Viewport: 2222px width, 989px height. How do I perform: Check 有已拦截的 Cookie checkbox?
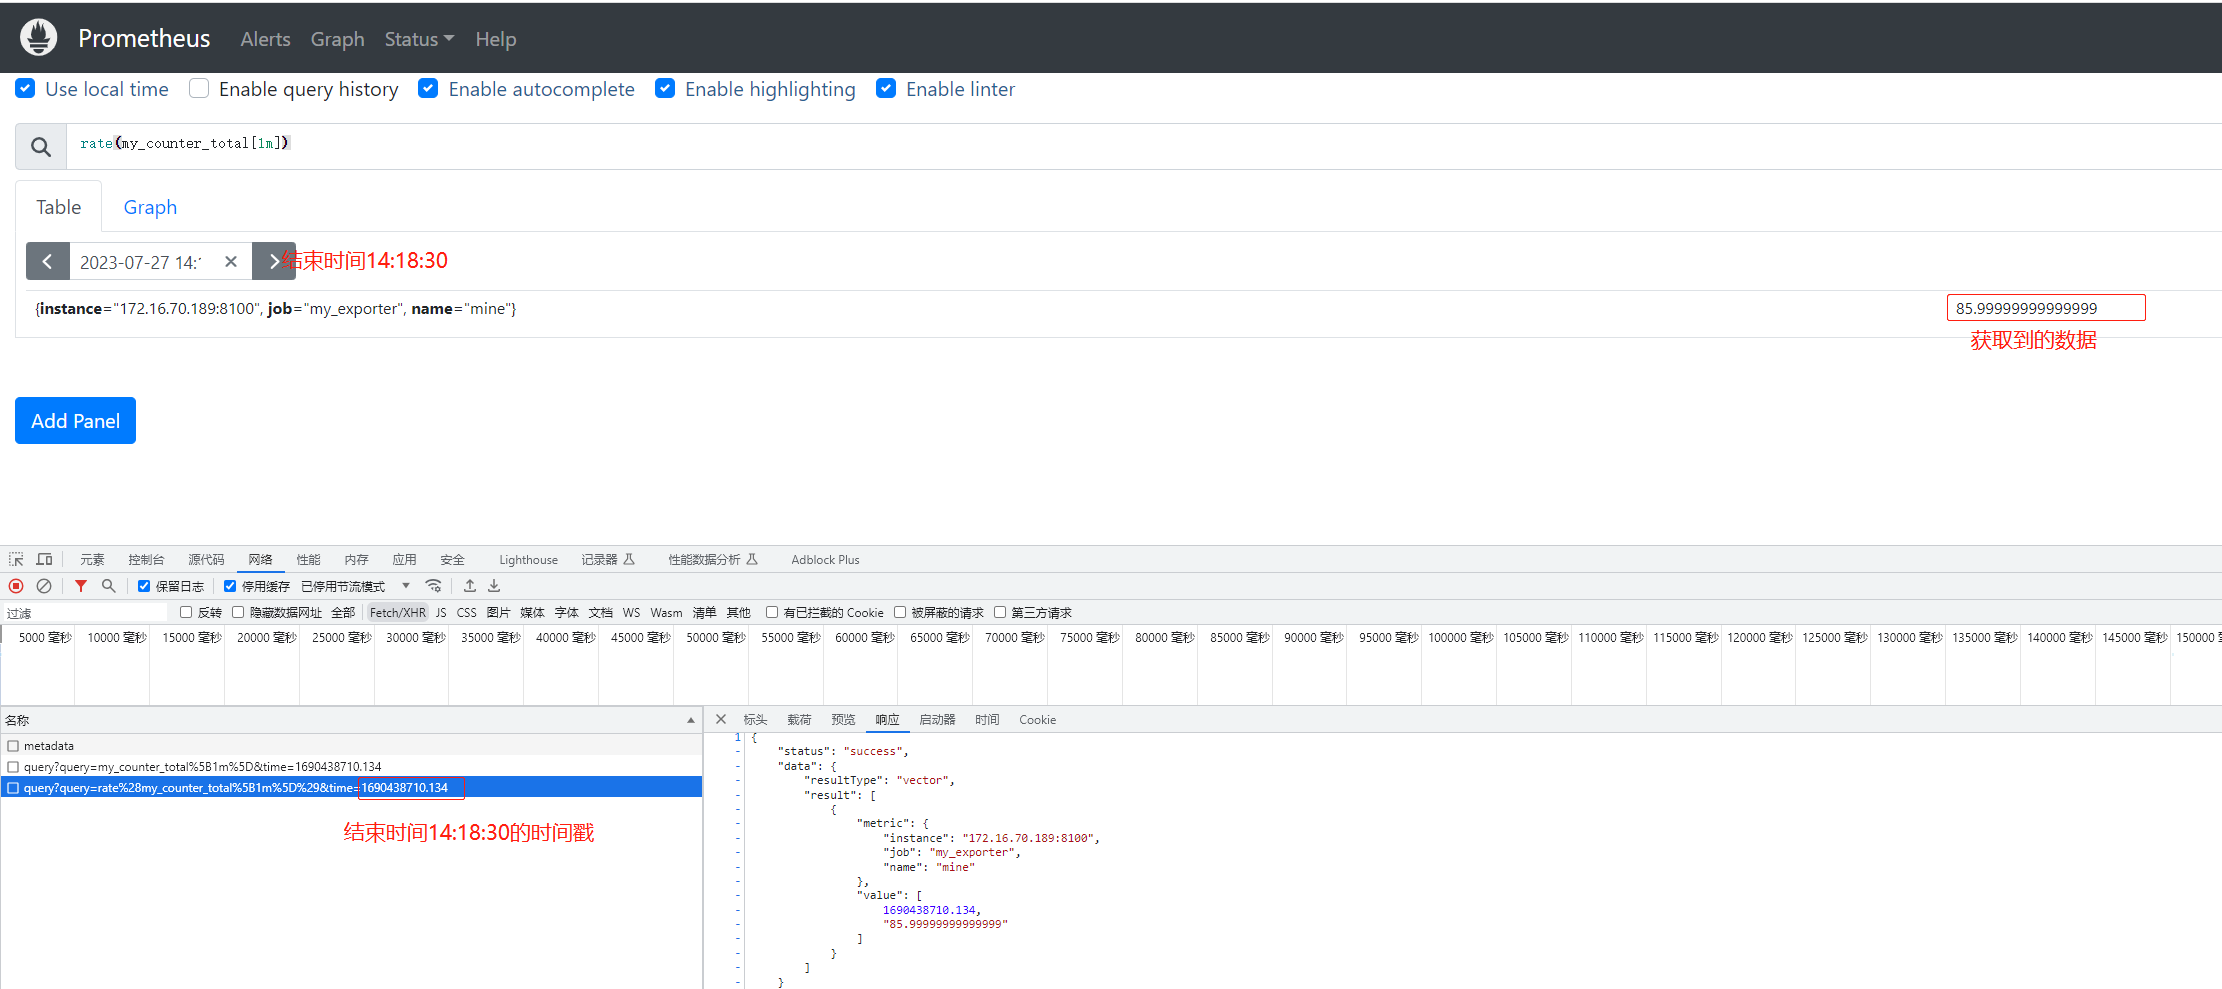point(772,612)
